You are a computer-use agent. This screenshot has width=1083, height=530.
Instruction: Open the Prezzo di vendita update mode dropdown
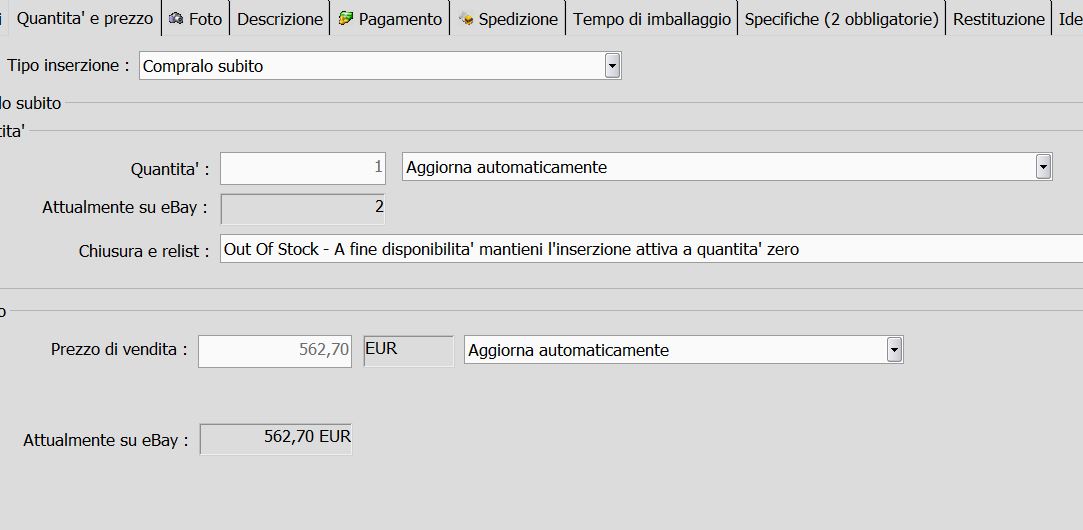click(x=894, y=350)
